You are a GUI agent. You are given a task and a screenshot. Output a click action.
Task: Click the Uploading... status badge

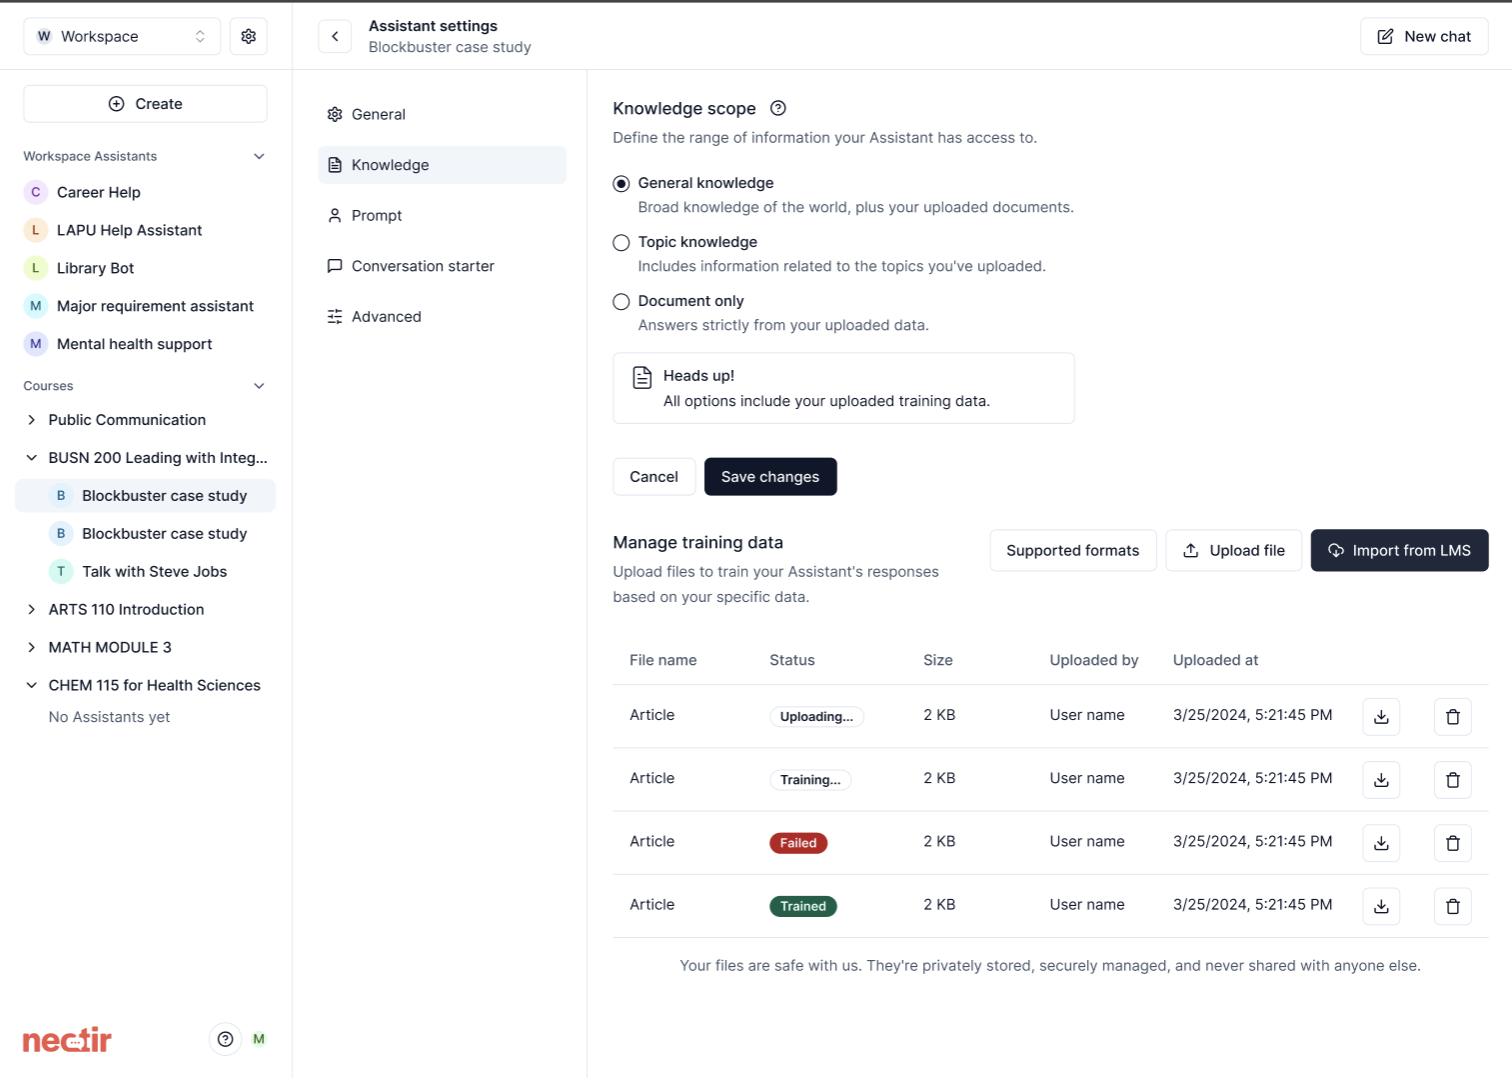coord(817,717)
